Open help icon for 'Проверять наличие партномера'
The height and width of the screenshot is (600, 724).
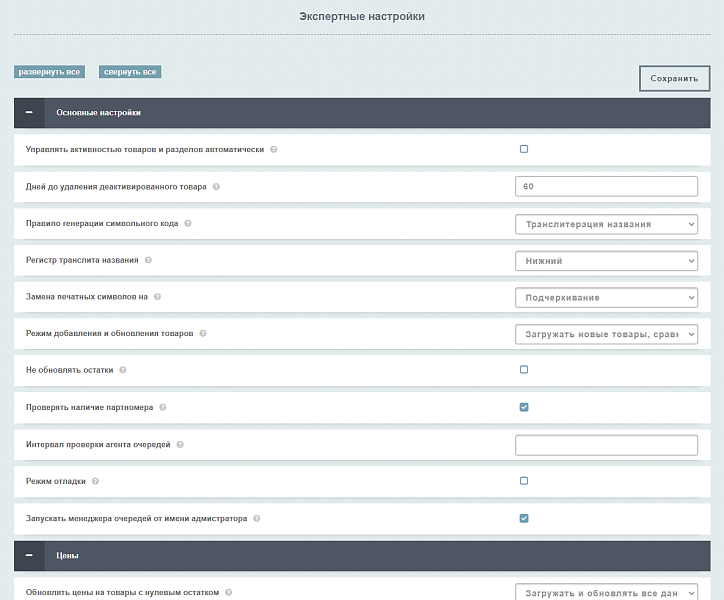click(163, 407)
